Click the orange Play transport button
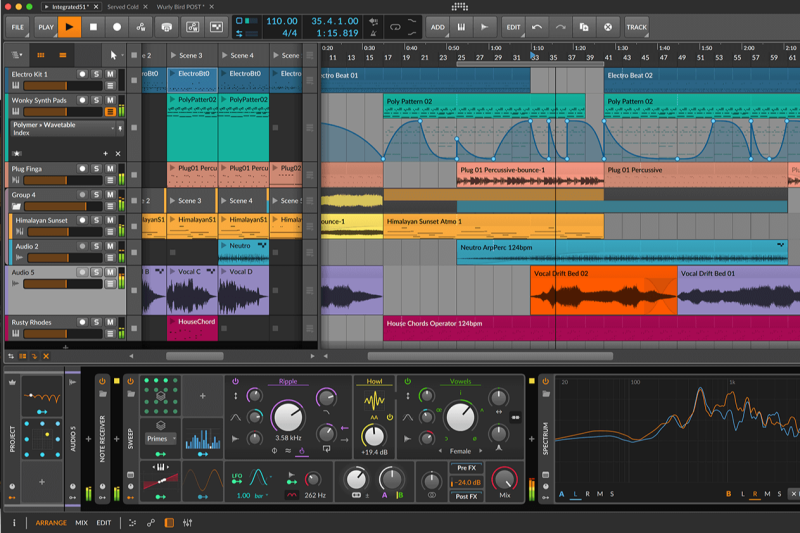This screenshot has width=800, height=533. [69, 27]
